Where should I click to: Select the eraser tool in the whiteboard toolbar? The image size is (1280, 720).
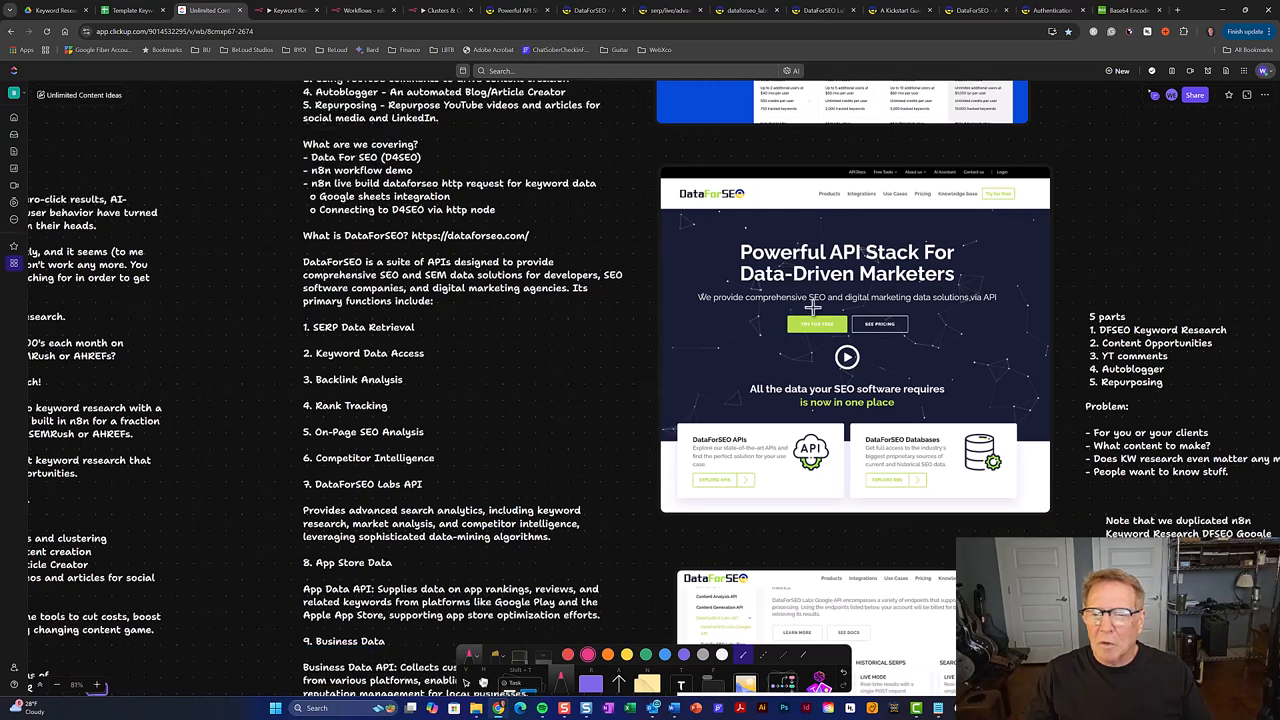[518, 655]
